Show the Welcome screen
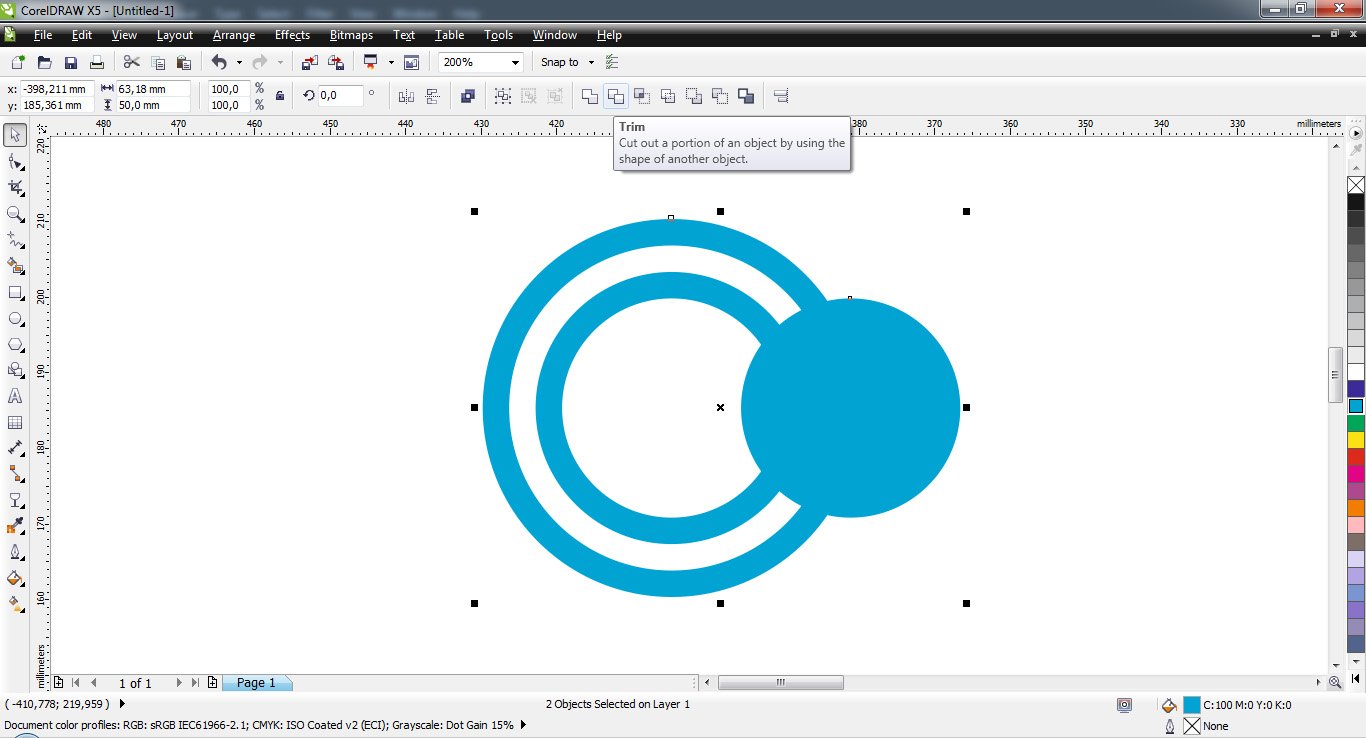 coord(411,62)
